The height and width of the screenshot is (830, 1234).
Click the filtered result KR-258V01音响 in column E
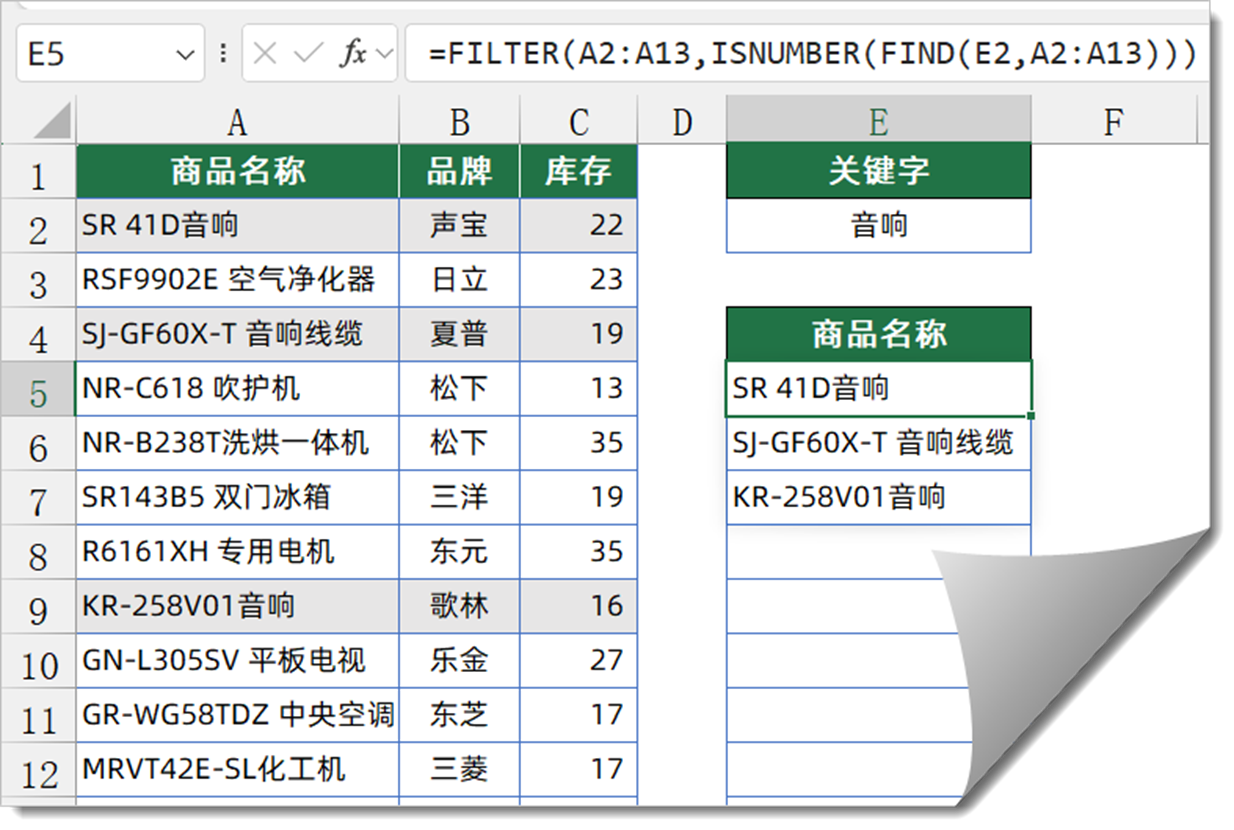(x=878, y=497)
